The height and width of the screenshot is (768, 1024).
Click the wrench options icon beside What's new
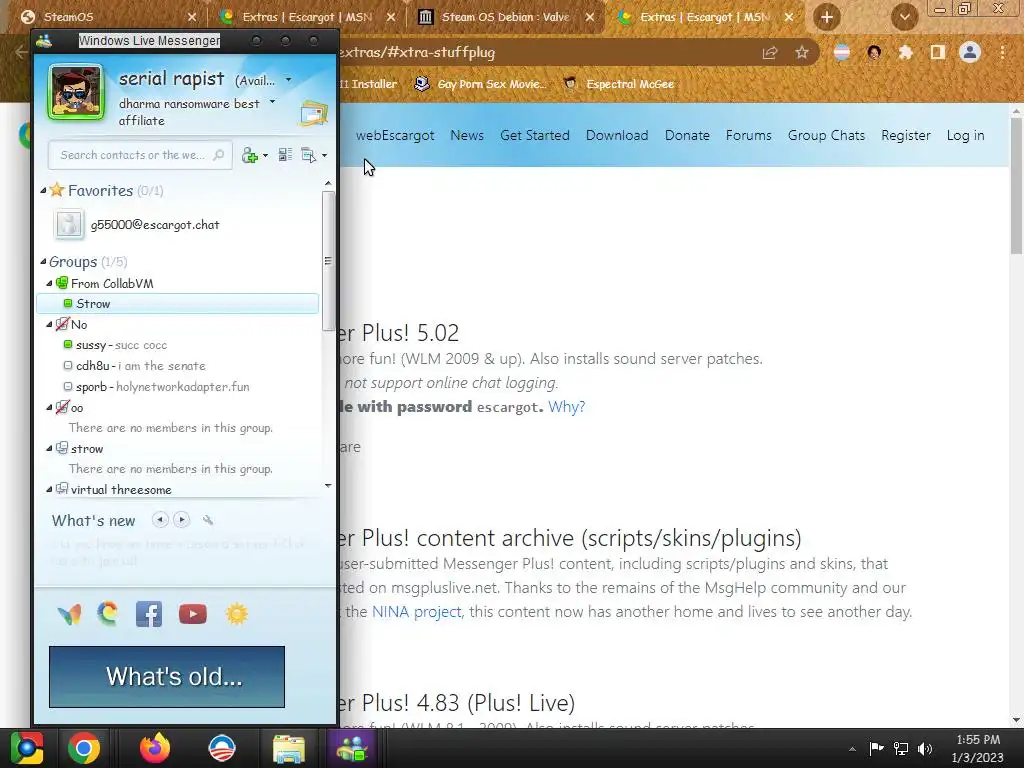click(x=208, y=520)
